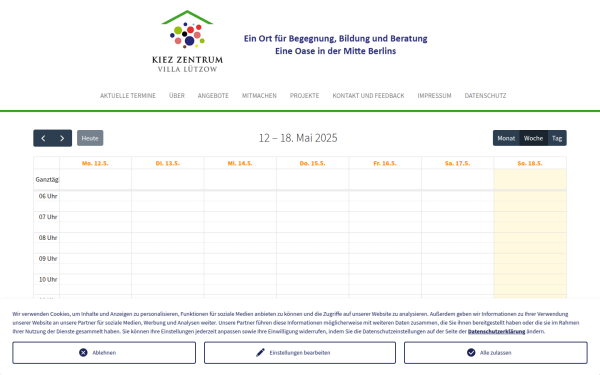The image size is (600, 375).
Task: Open the Impressum page
Action: tap(434, 96)
